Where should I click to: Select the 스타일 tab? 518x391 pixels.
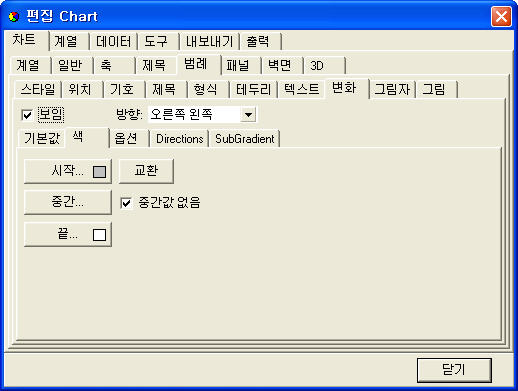tap(38, 89)
